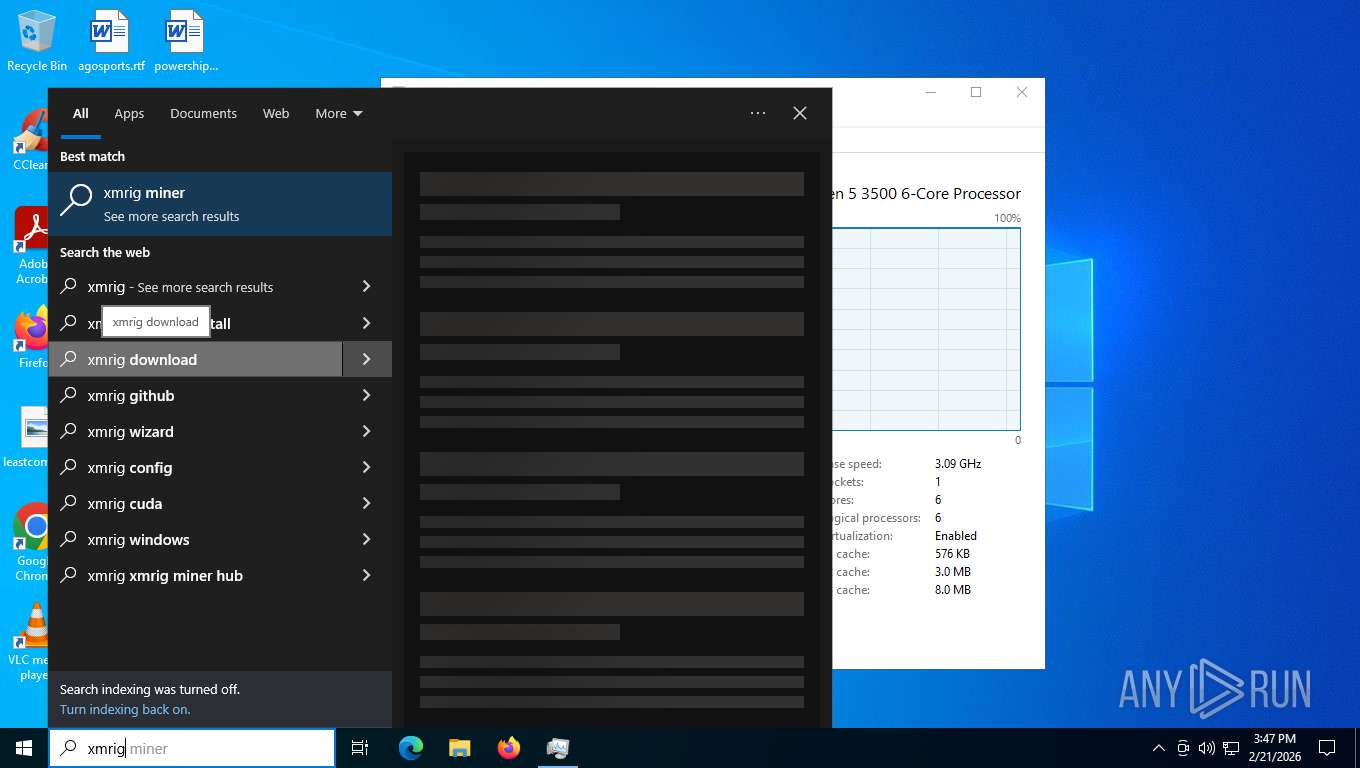Expand arrow beside xmrig miner hub

coord(367,575)
